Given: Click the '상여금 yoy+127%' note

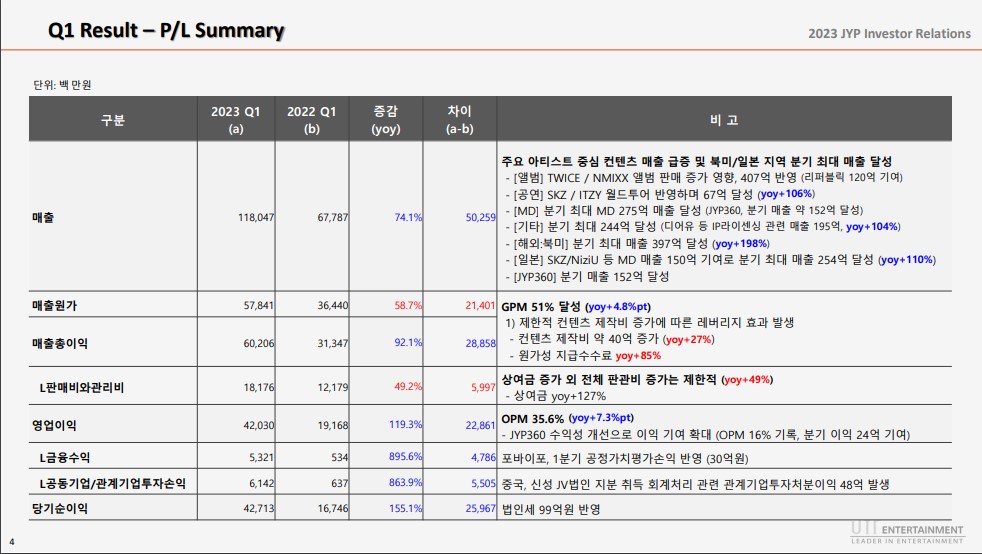Looking at the screenshot, I should (x=556, y=396).
